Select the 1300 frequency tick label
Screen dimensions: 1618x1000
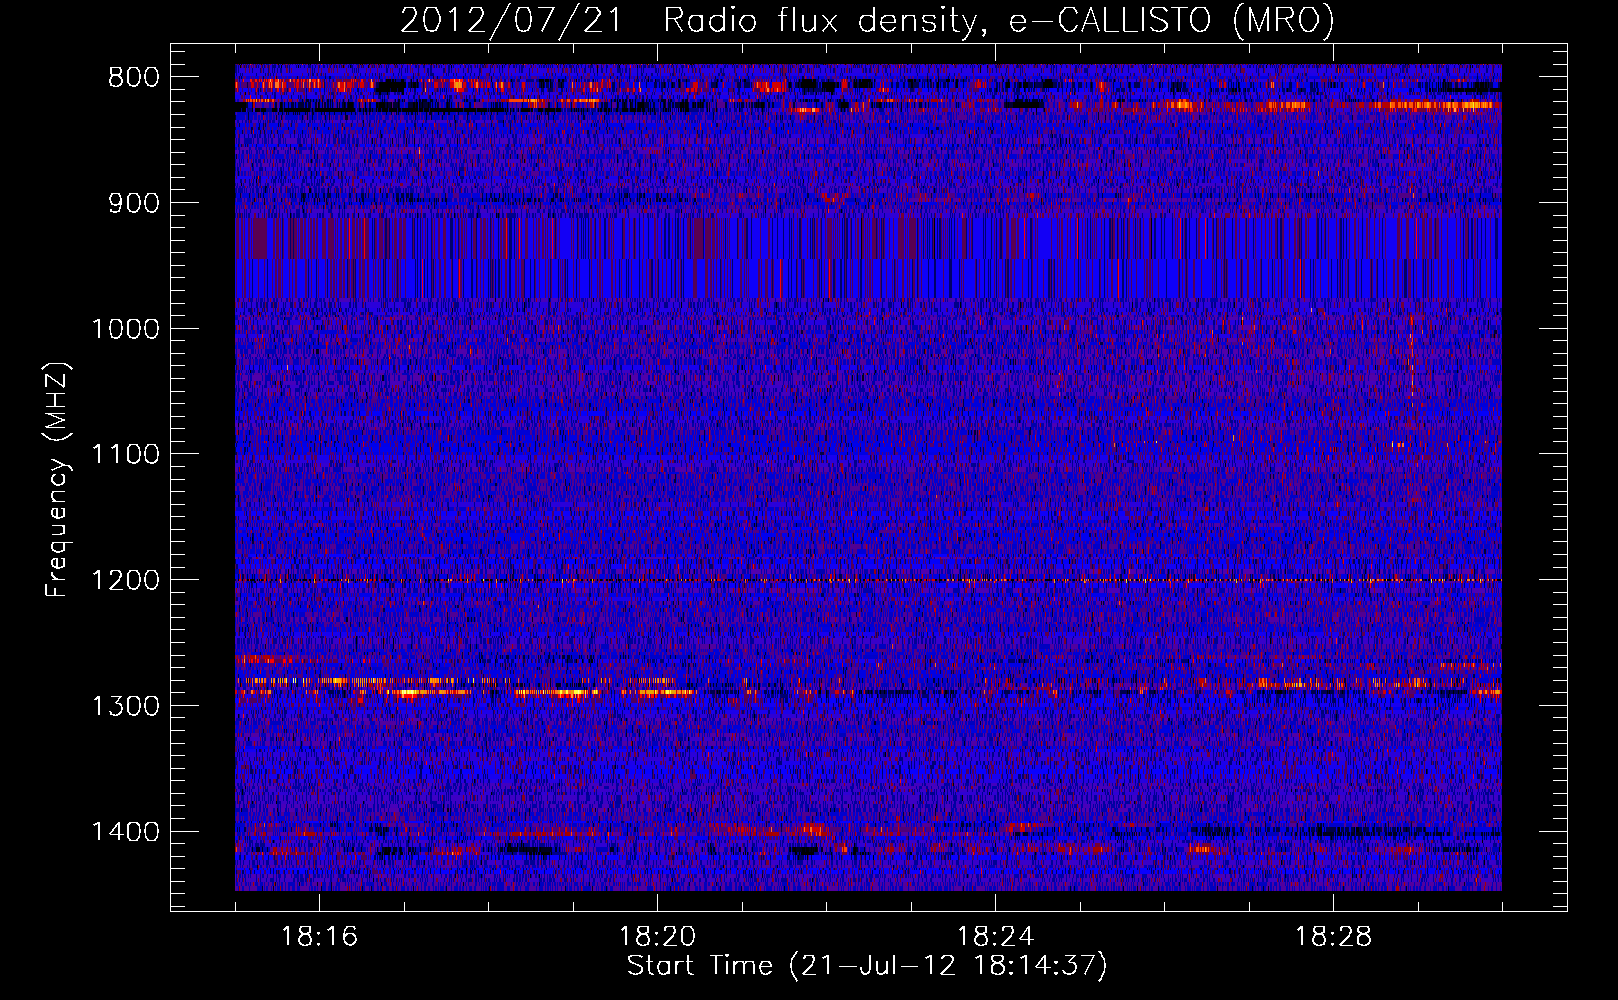(x=126, y=706)
